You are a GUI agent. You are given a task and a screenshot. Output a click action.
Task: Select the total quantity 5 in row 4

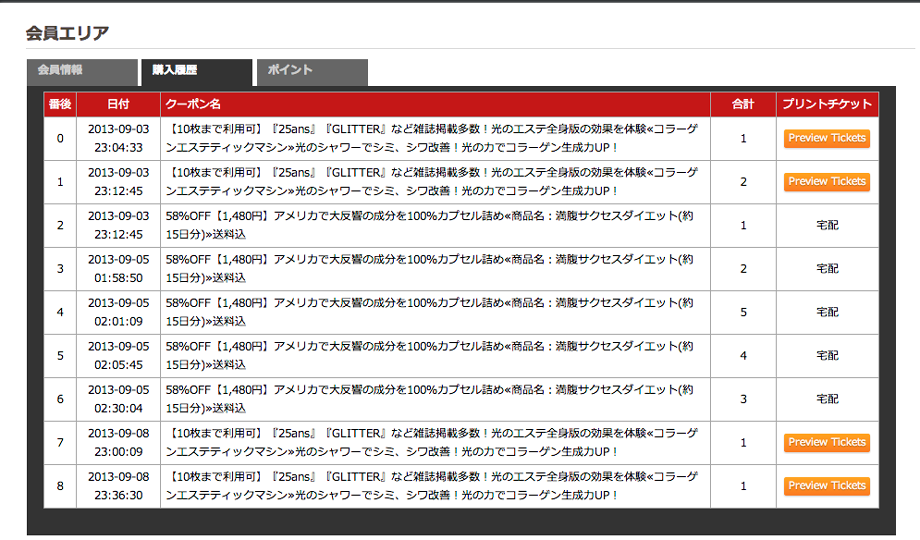pyautogui.click(x=743, y=312)
